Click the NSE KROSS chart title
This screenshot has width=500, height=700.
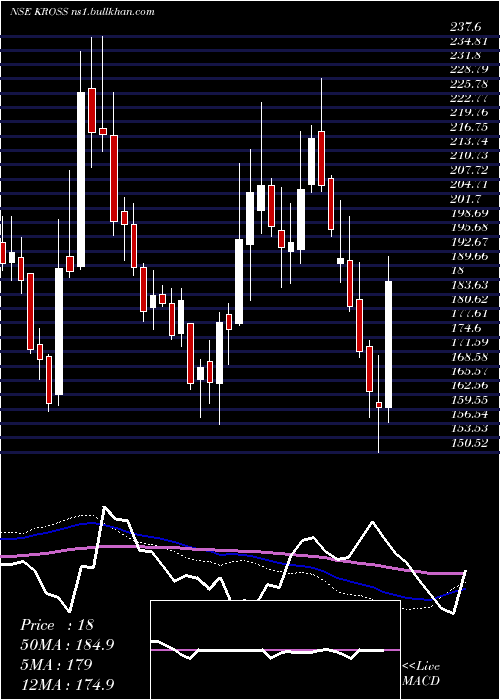tap(82, 12)
